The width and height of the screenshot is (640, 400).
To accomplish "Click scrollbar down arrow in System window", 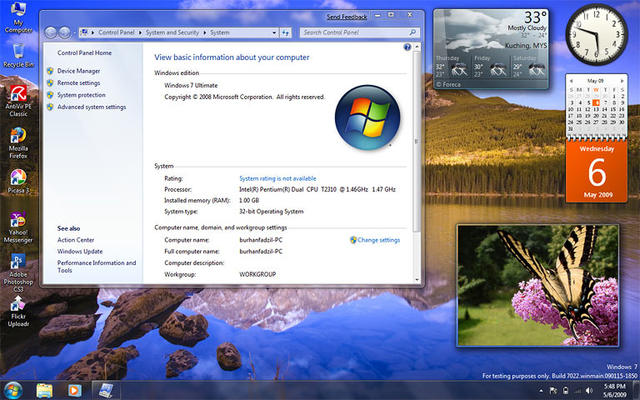I will [x=417, y=280].
